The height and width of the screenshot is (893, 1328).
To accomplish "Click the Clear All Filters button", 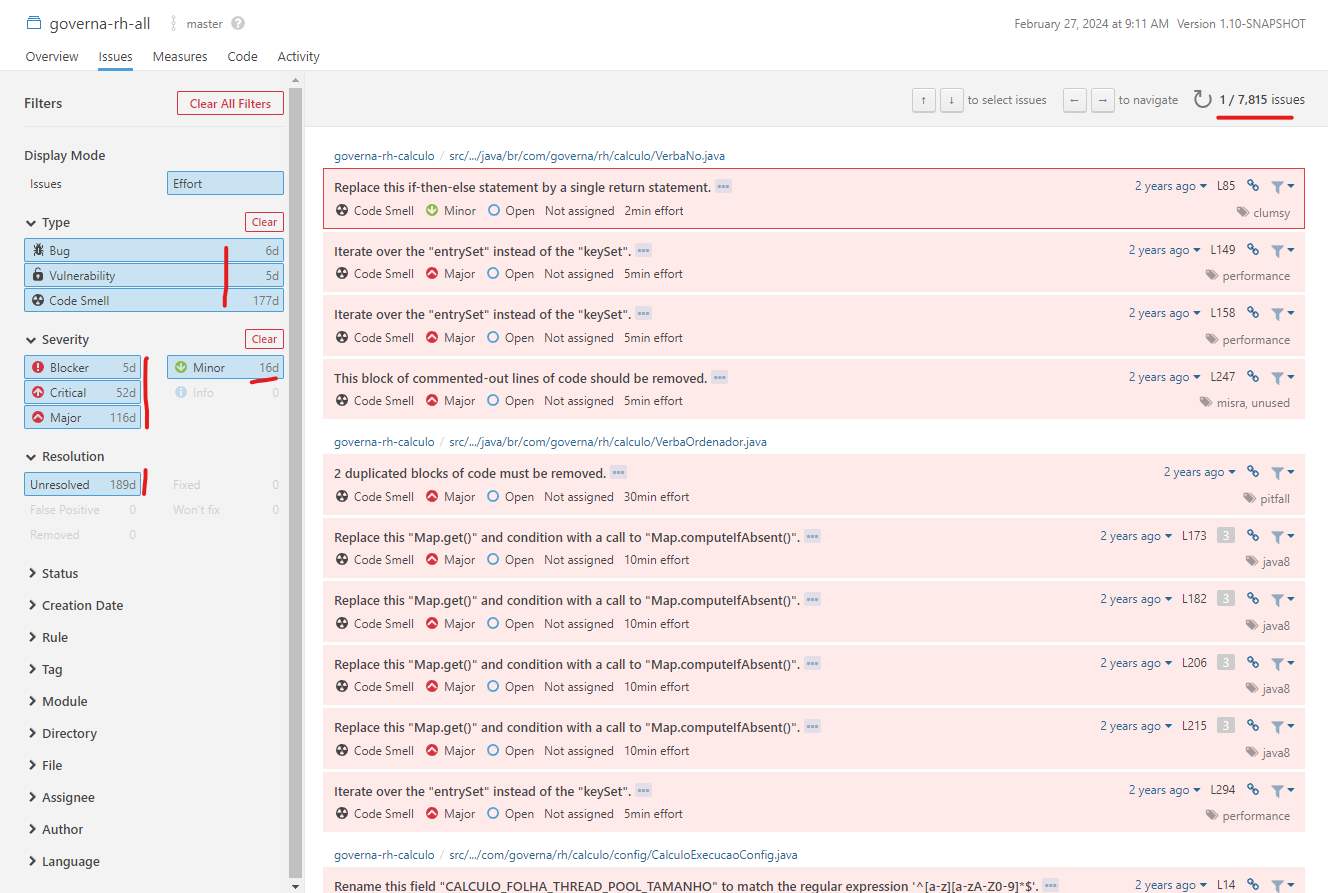I will pyautogui.click(x=230, y=104).
